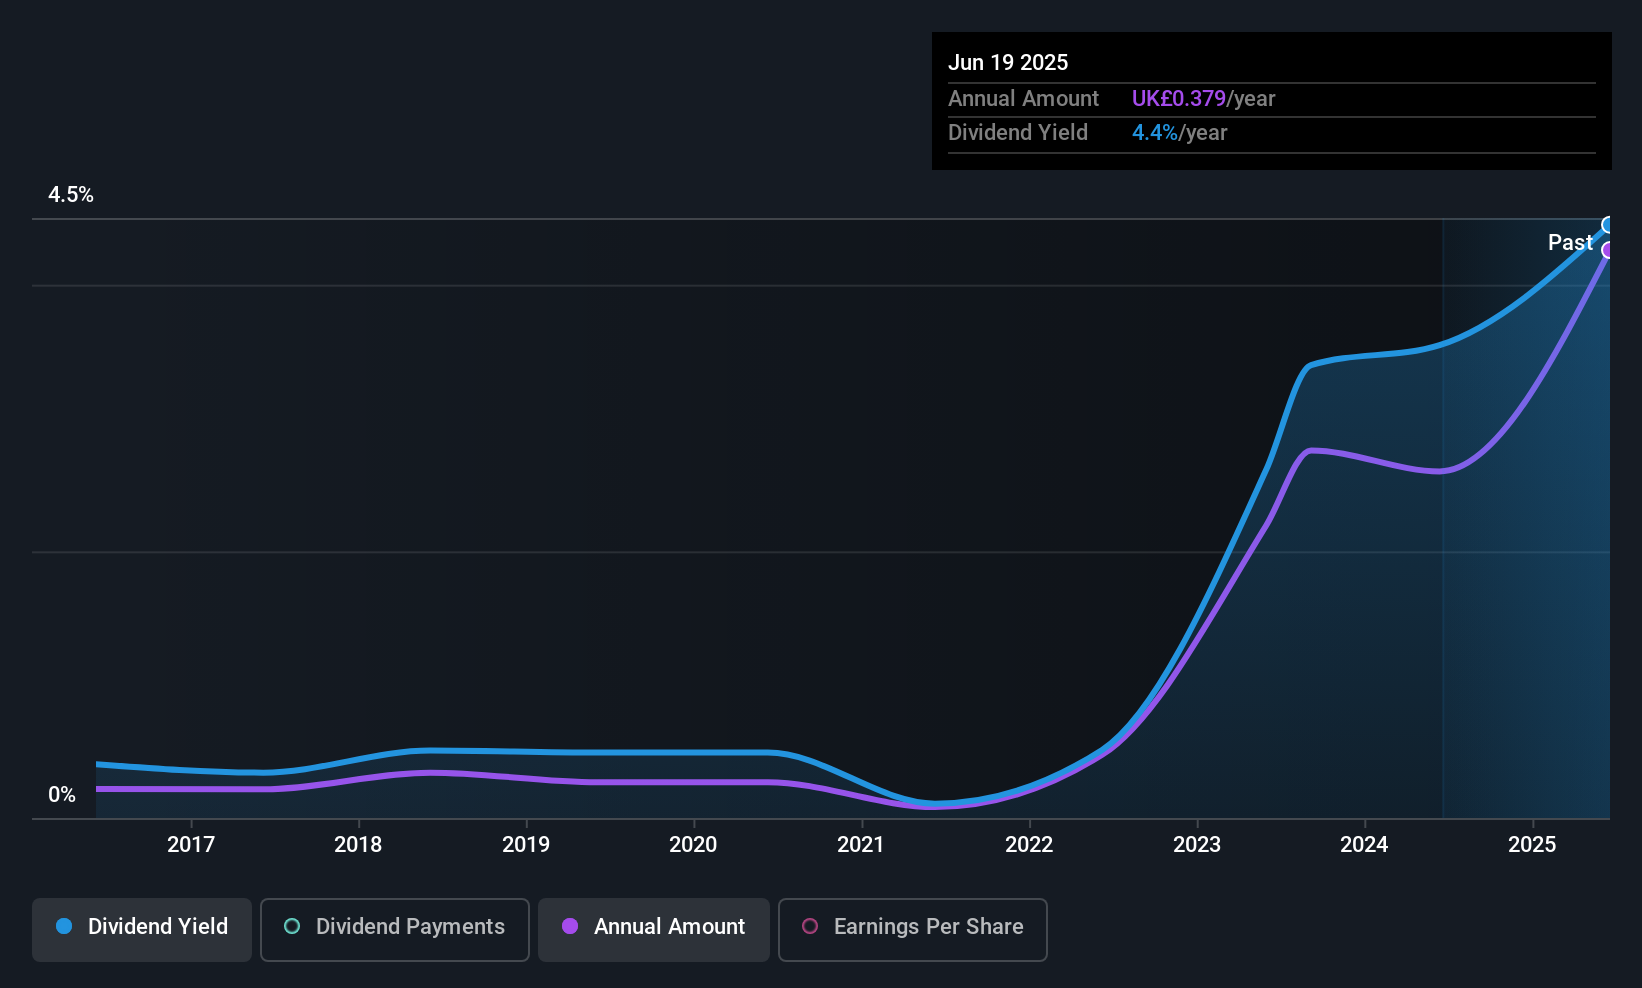The height and width of the screenshot is (988, 1642).
Task: Enable the Earnings Per Share series
Action: [912, 929]
